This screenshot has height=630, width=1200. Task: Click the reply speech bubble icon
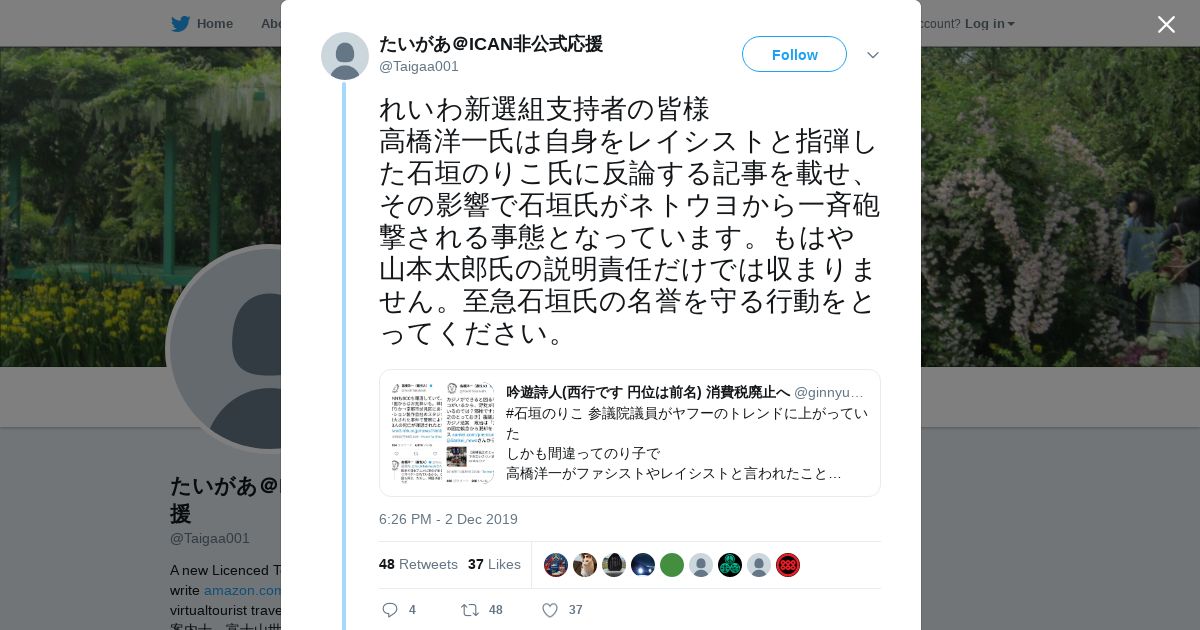[x=390, y=609]
